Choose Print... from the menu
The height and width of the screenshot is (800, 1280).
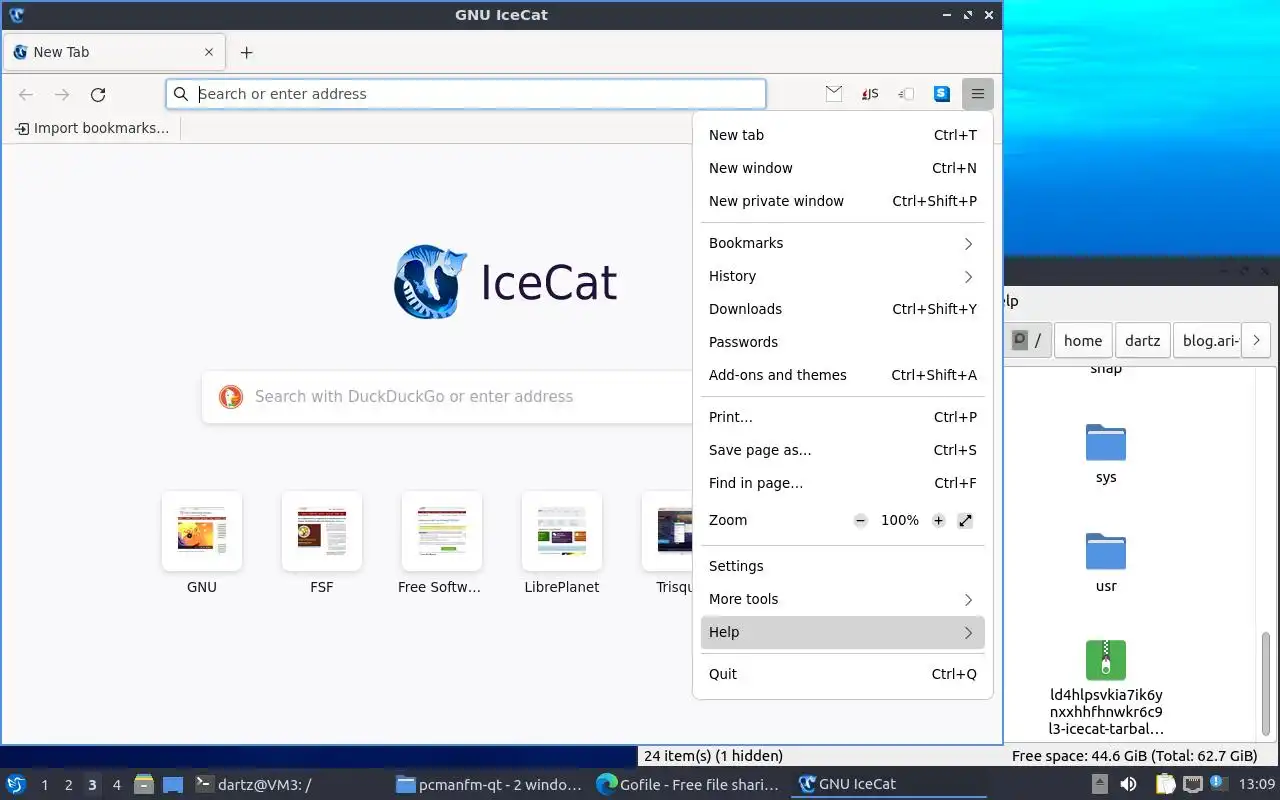[842, 417]
